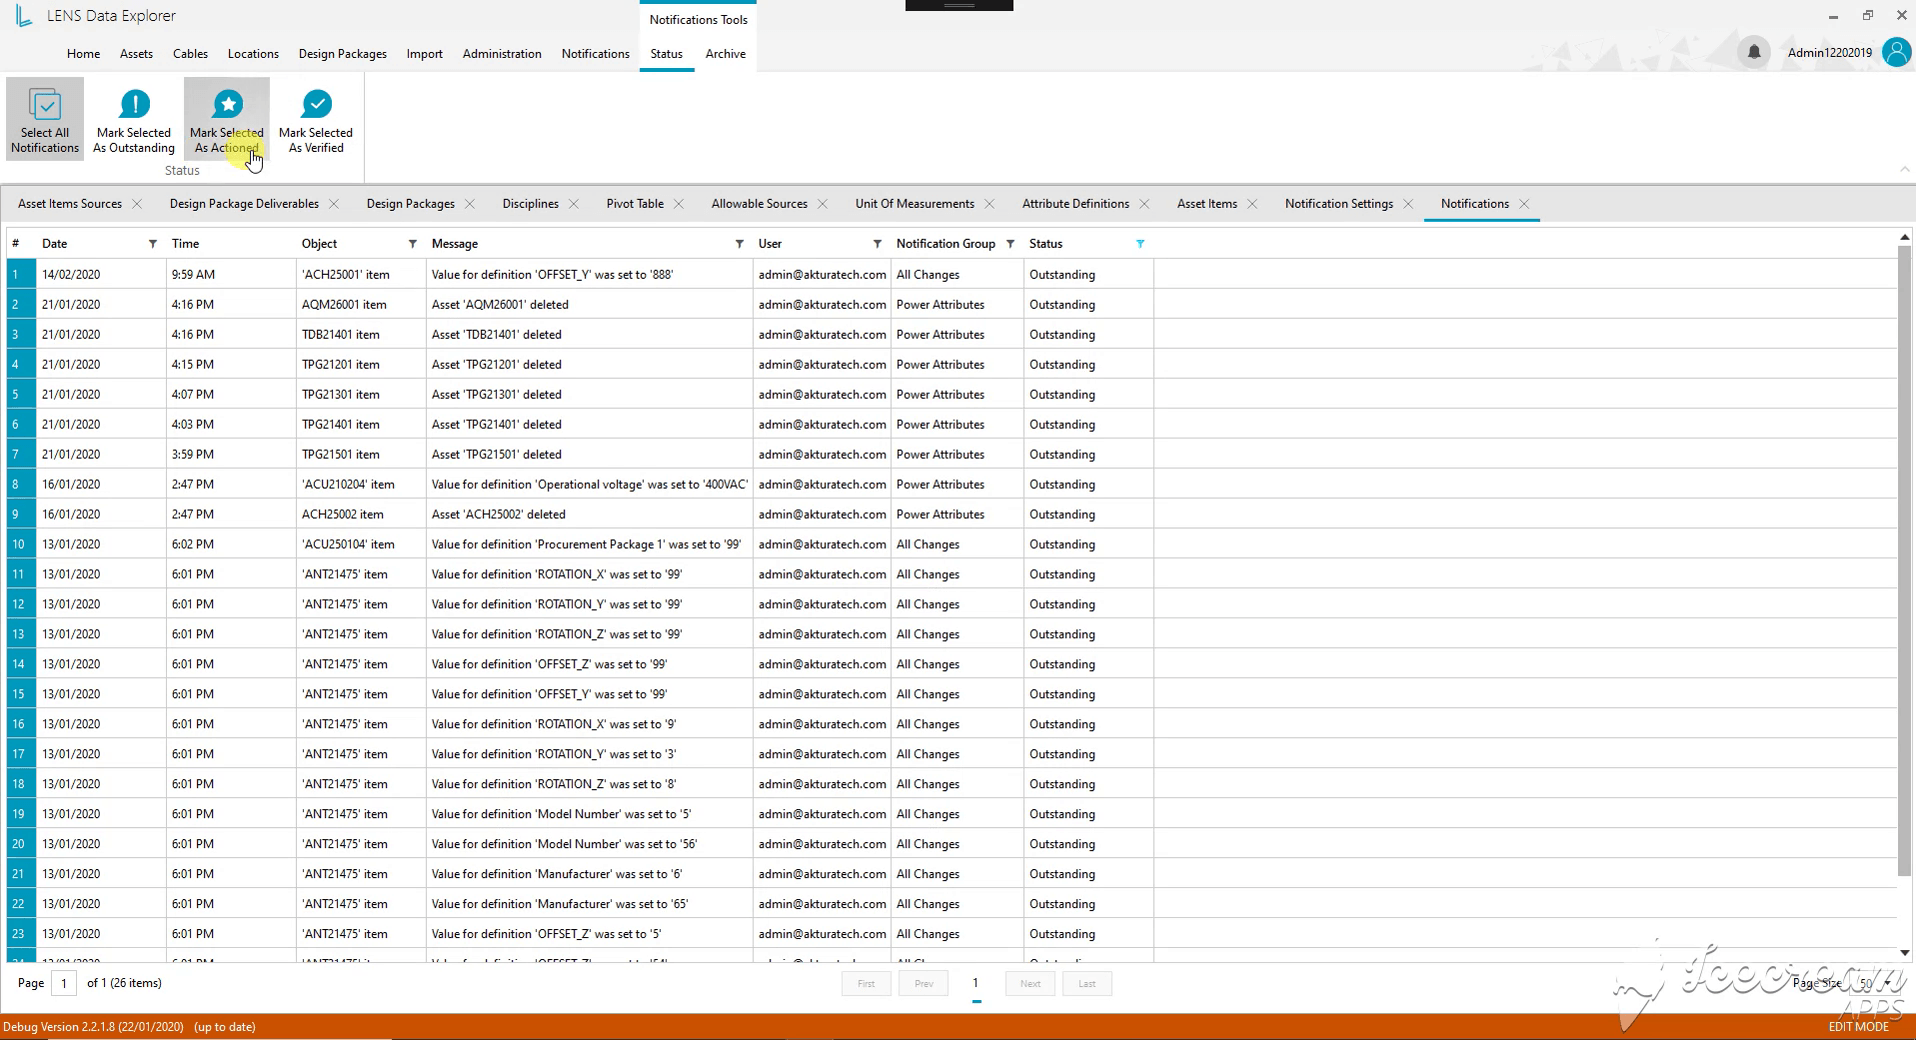Viewport: 1916px width, 1040px height.
Task: Click the LENS logo icon
Action: point(24,16)
